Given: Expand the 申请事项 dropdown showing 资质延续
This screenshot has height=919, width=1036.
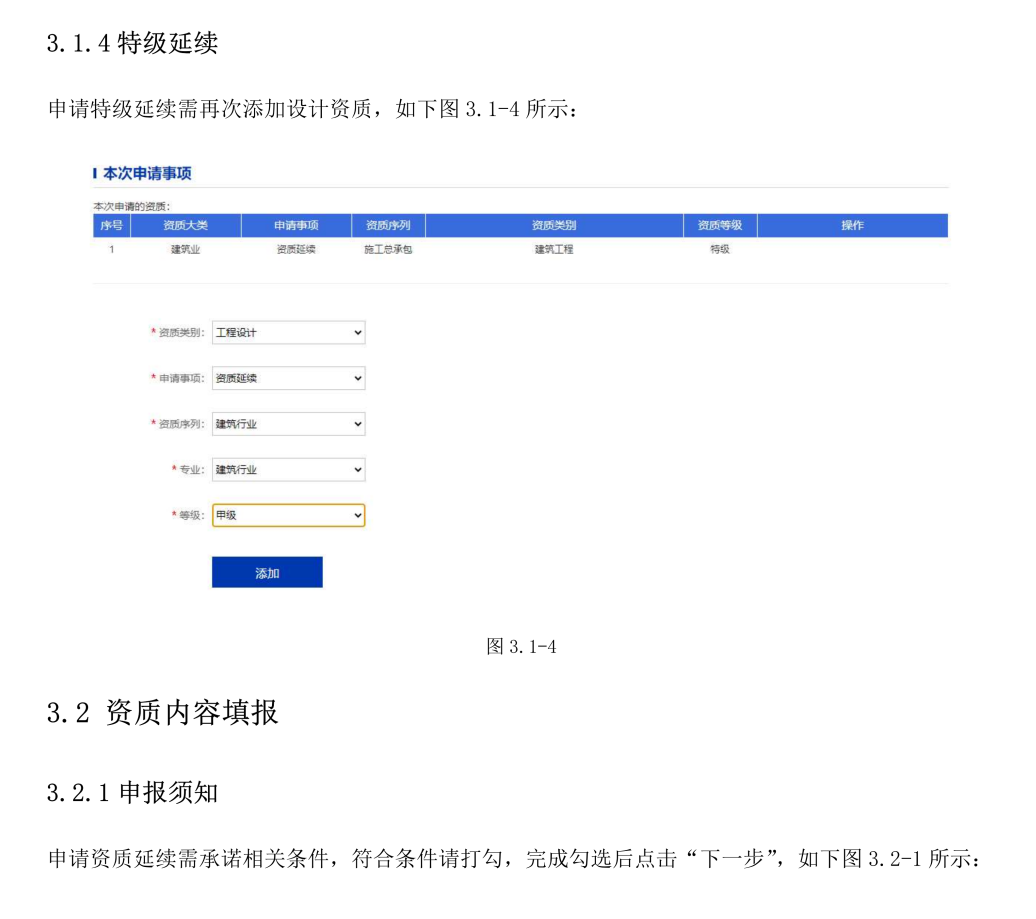Looking at the screenshot, I should click(288, 378).
